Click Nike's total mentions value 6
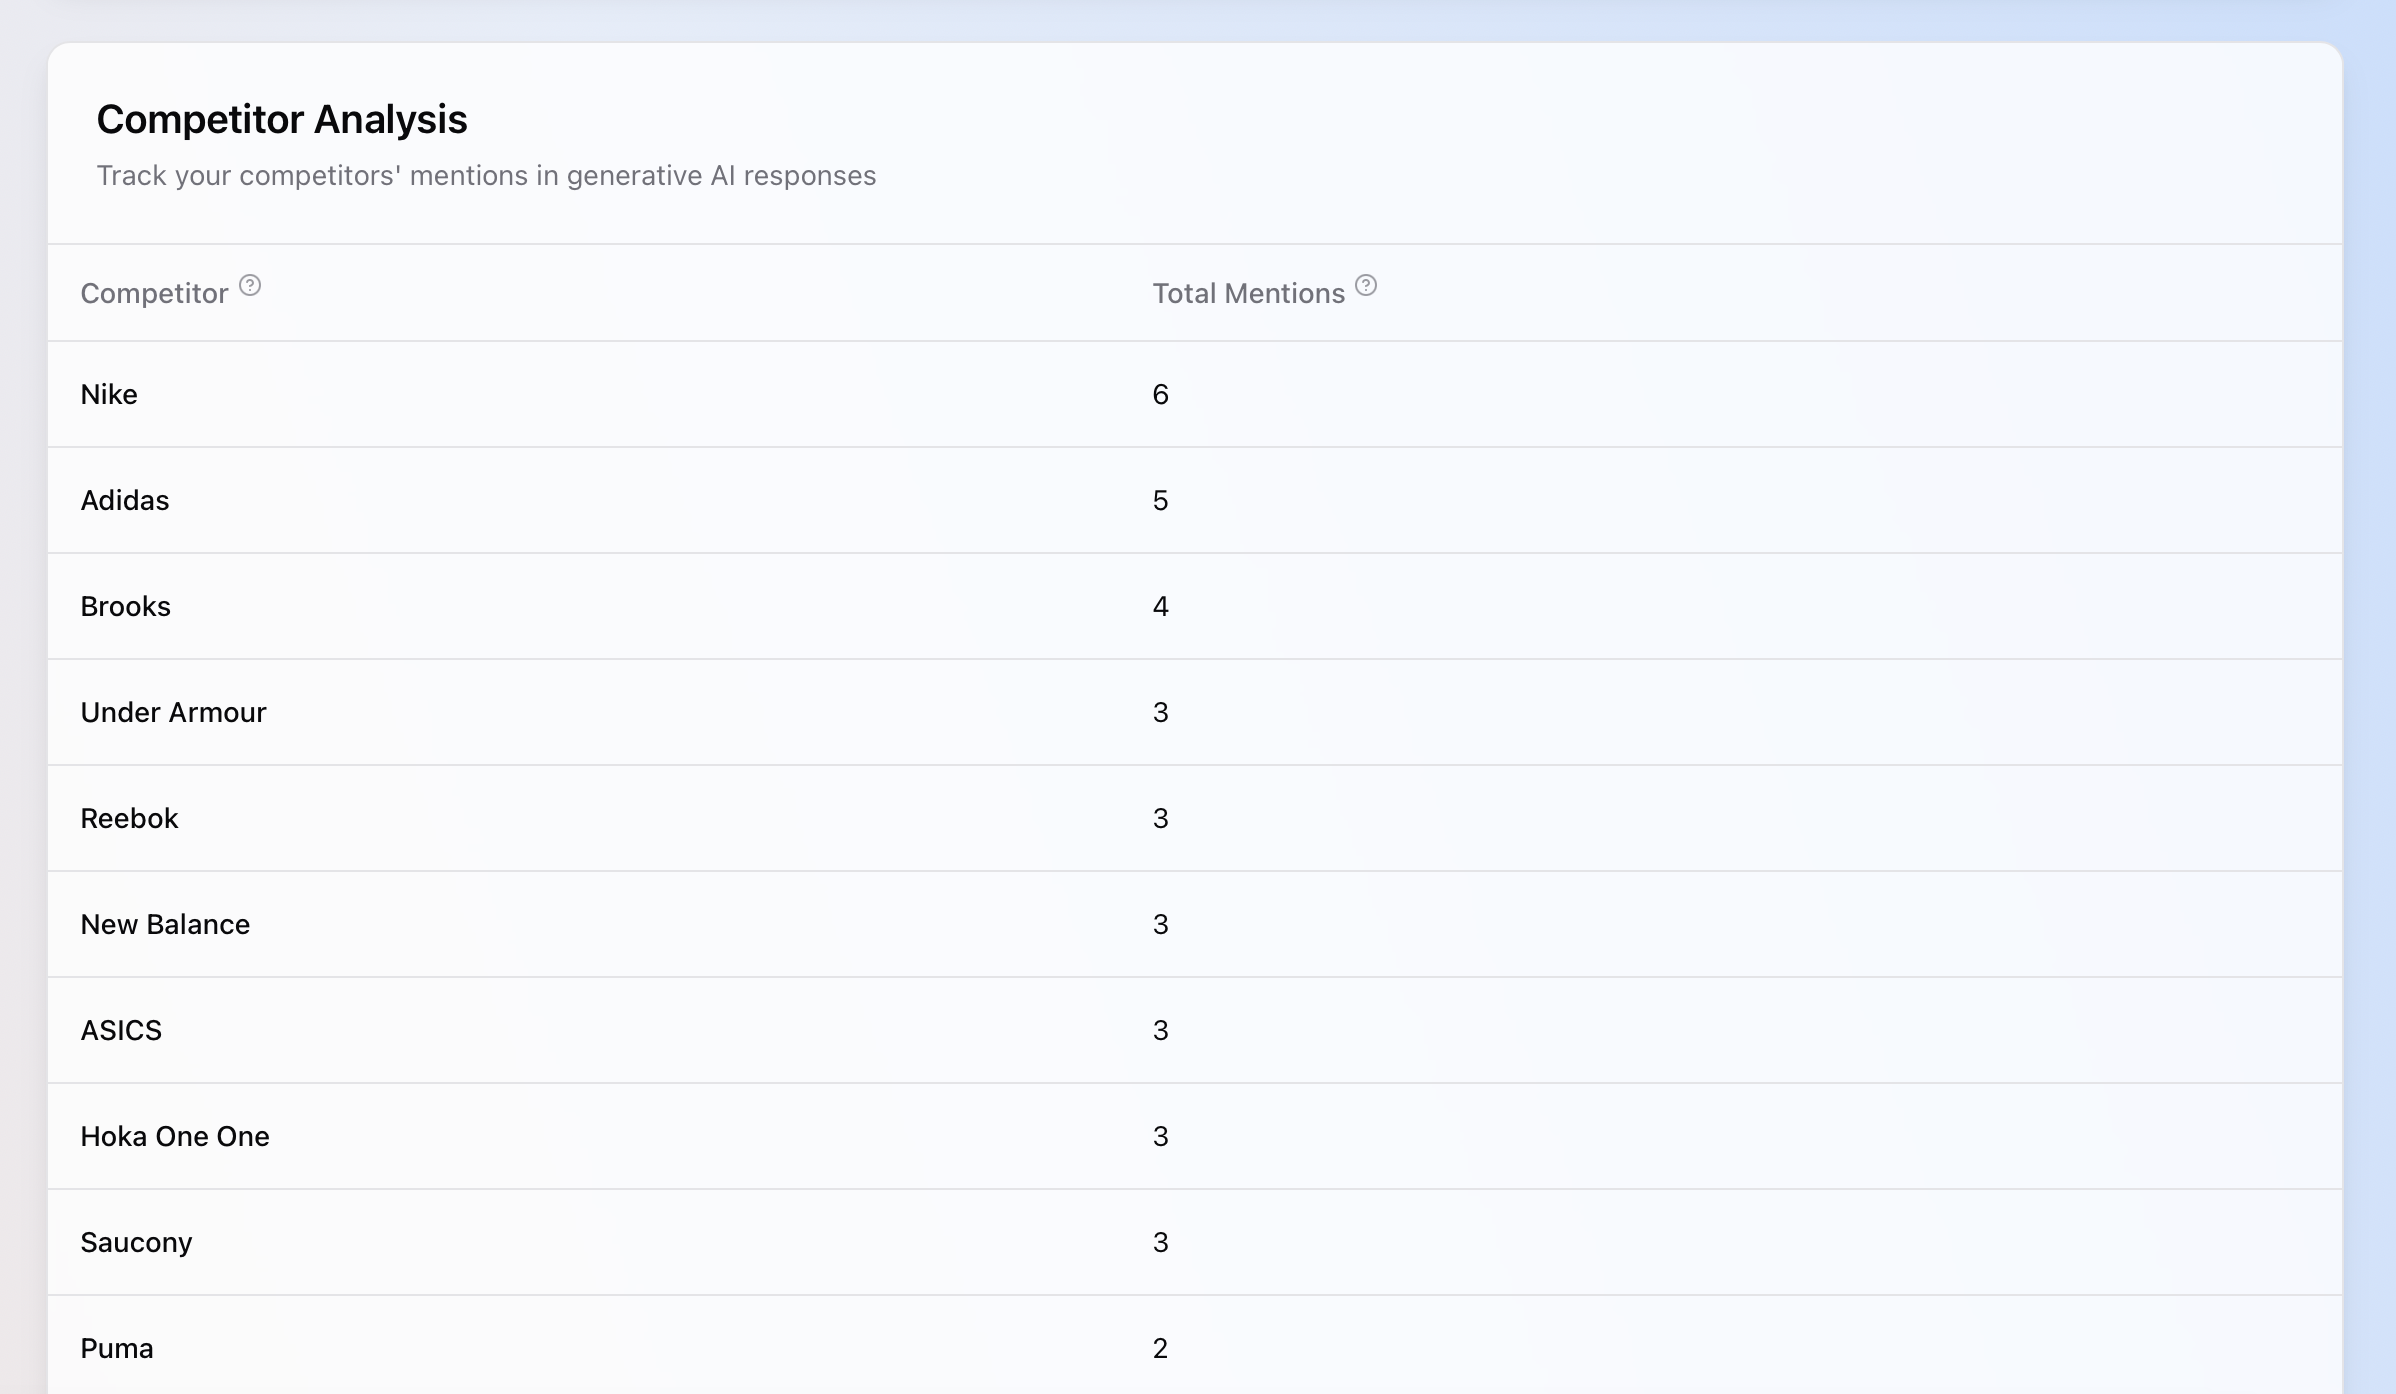Image resolution: width=2396 pixels, height=1394 pixels. [x=1160, y=395]
